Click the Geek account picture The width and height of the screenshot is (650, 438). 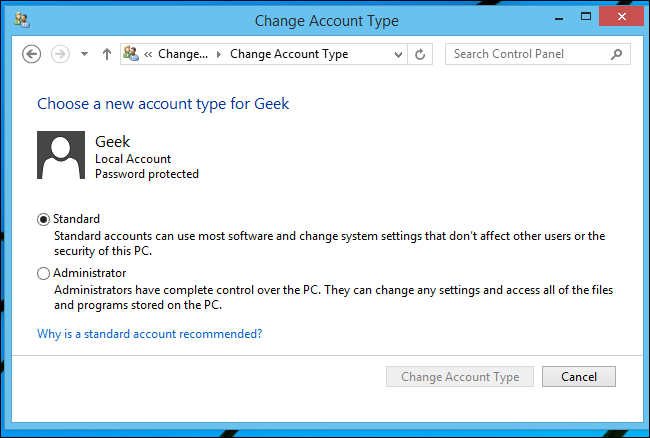click(x=60, y=155)
